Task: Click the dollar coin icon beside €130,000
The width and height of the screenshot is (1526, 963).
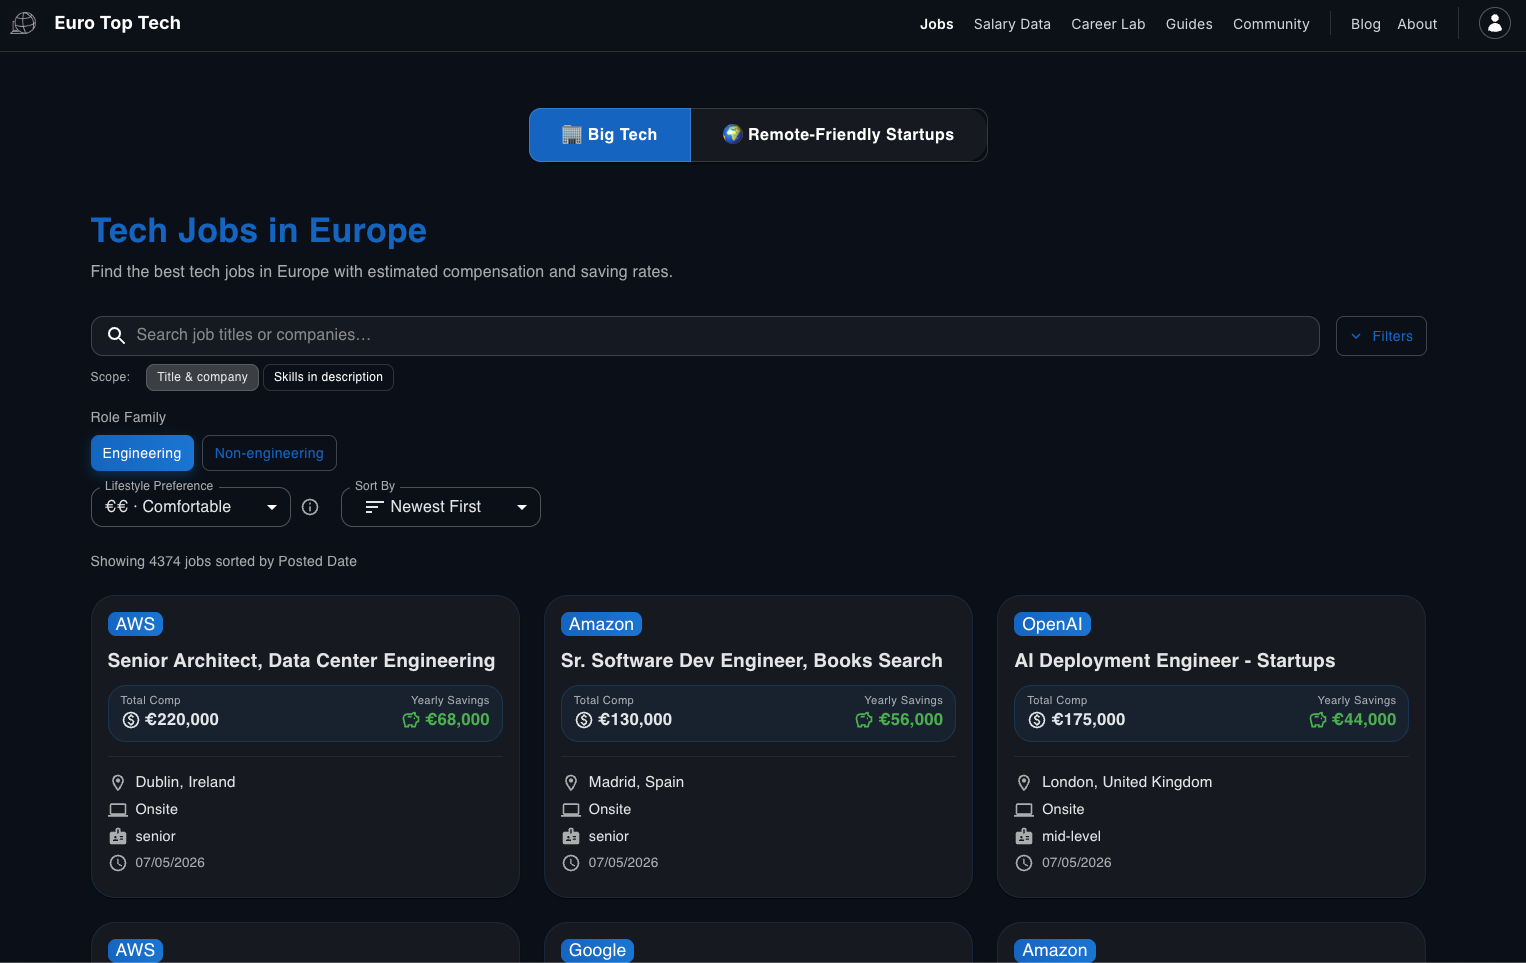Action: point(584,720)
